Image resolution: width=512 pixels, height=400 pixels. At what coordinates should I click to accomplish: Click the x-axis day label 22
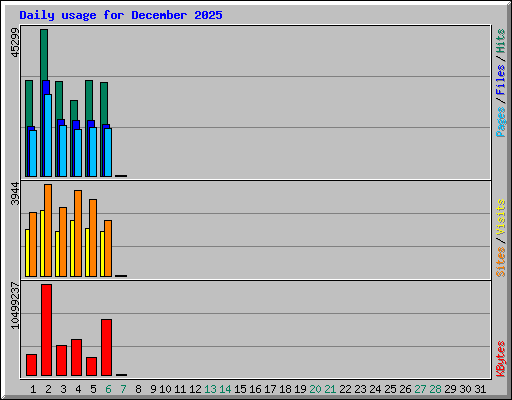click(x=345, y=389)
